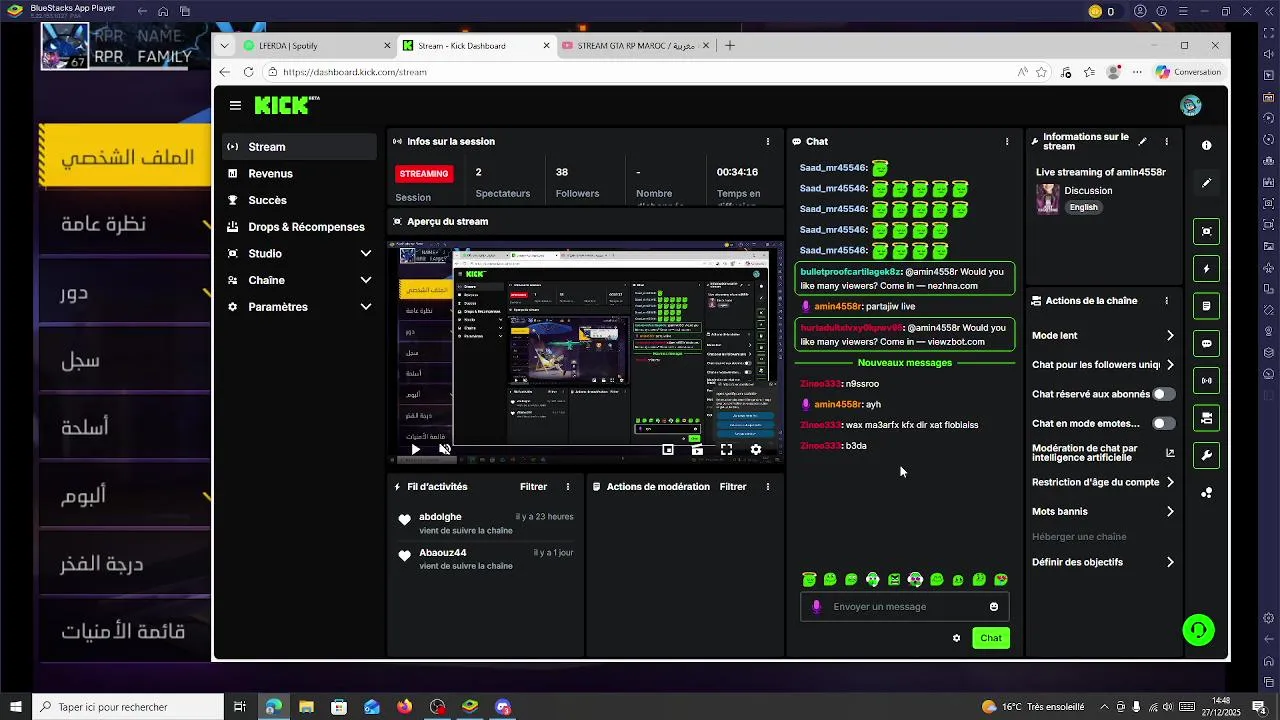Expand the Studio sidebar section
This screenshot has height=720, width=1280.
[299, 253]
